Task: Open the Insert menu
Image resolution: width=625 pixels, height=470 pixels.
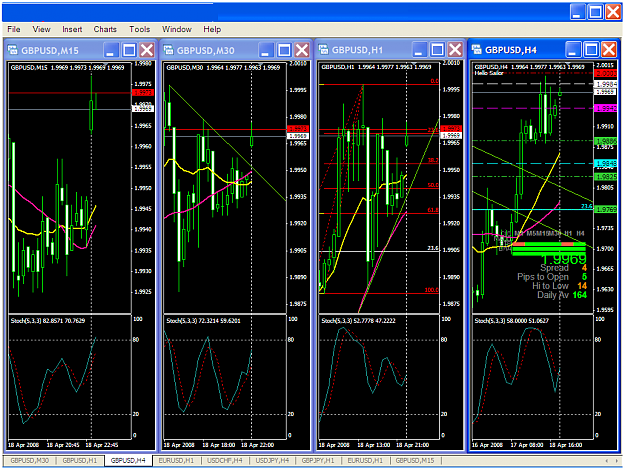Action: 72,29
